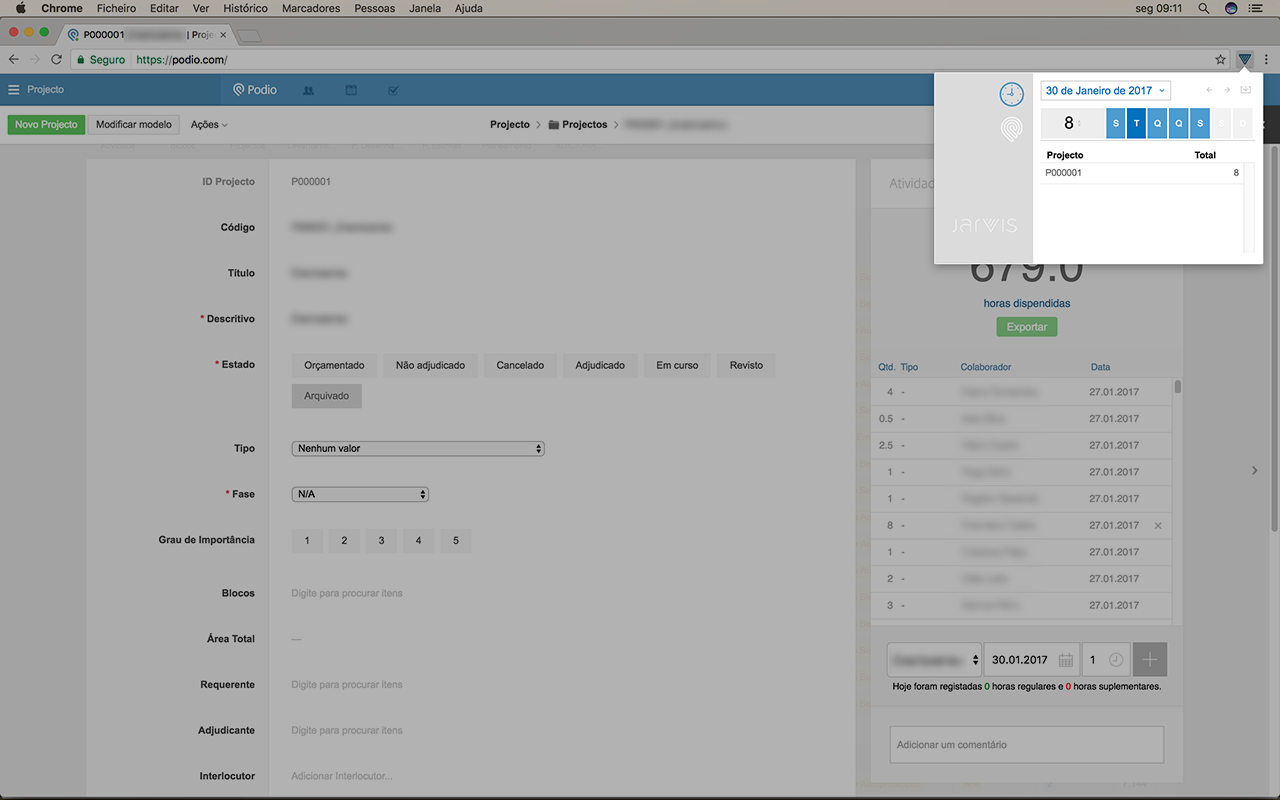
Task: Open the tasks checkmark icon in Podio bar
Action: tap(393, 90)
